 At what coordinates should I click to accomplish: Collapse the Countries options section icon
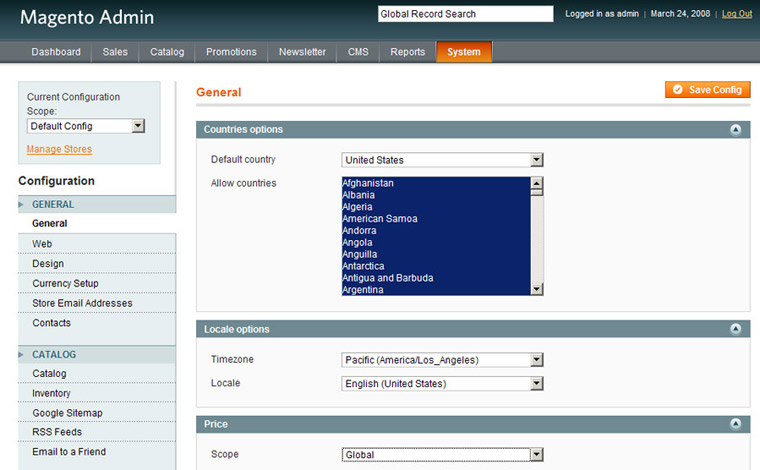[735, 129]
